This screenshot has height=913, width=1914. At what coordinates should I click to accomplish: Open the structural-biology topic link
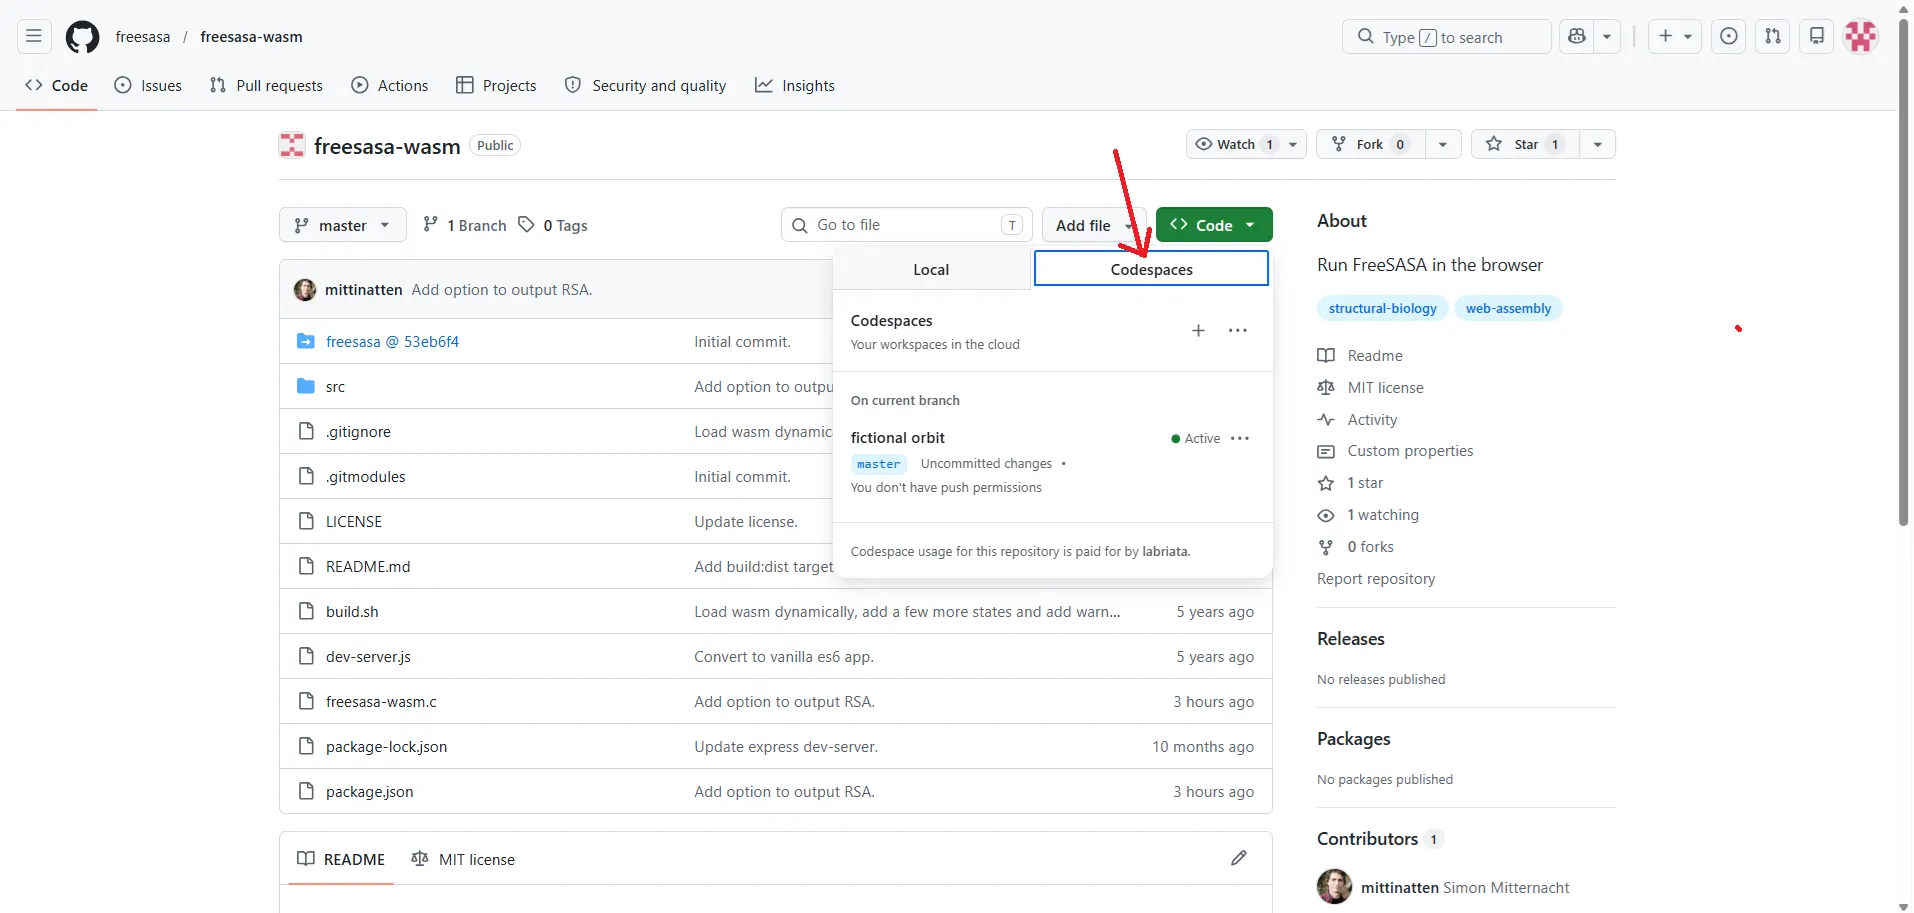[x=1382, y=308]
